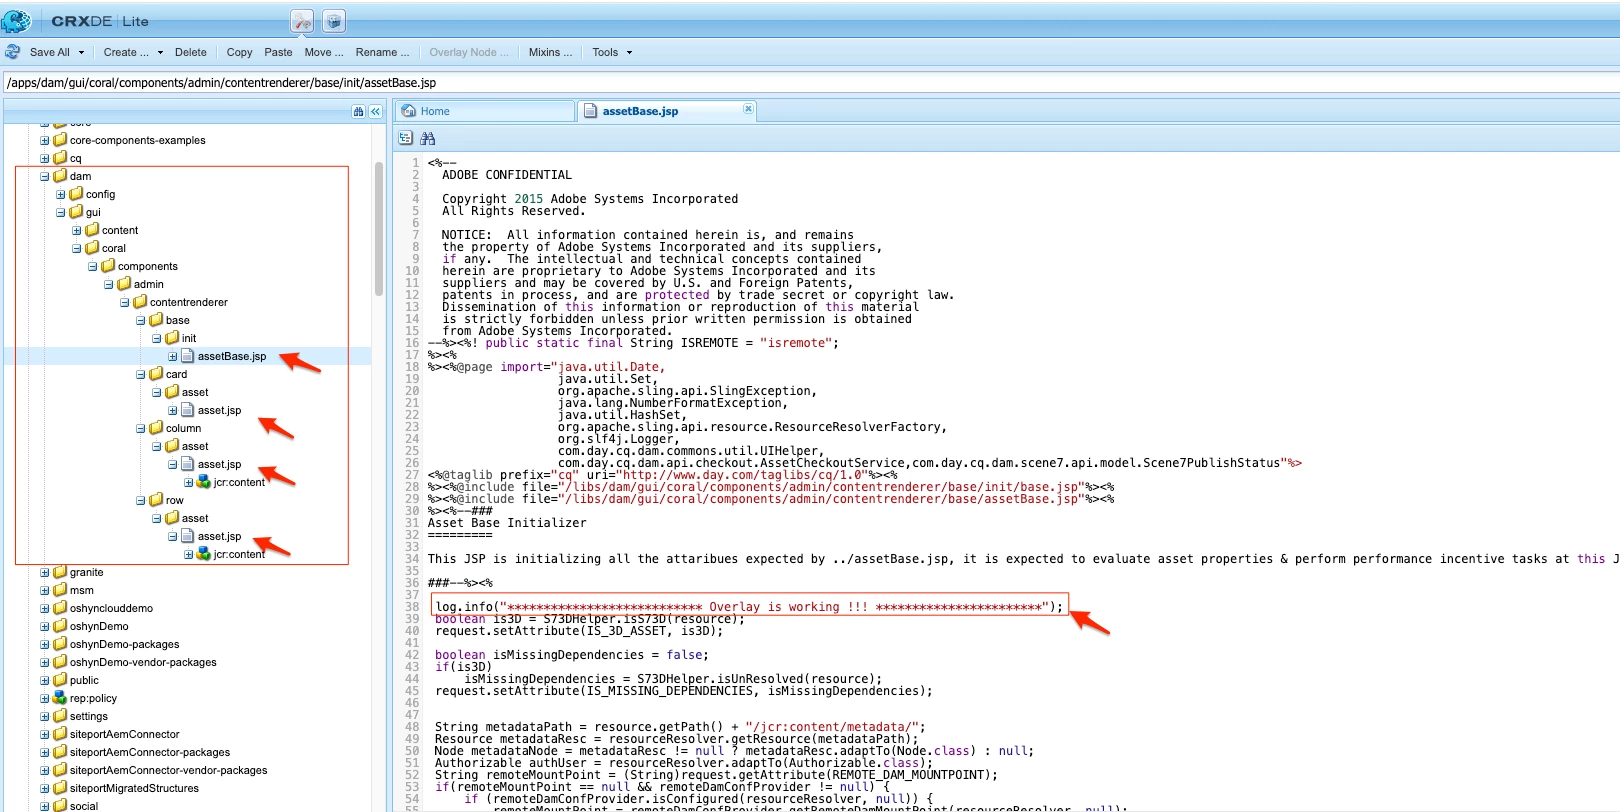The width and height of the screenshot is (1620, 812).
Task: Click the tree panel vertical scrollbar
Action: [379, 230]
